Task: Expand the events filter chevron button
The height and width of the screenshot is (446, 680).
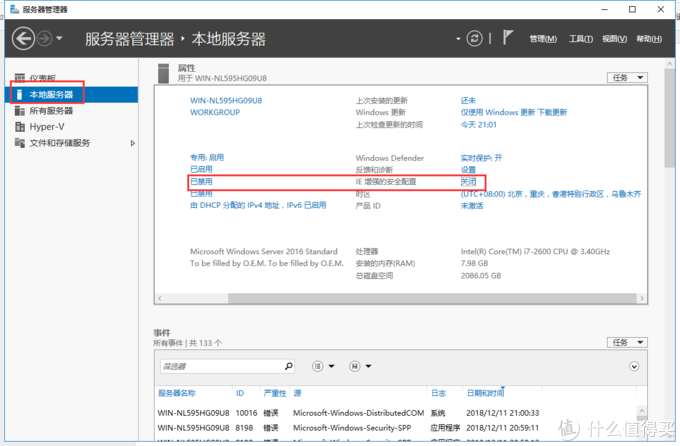Action: tap(634, 367)
